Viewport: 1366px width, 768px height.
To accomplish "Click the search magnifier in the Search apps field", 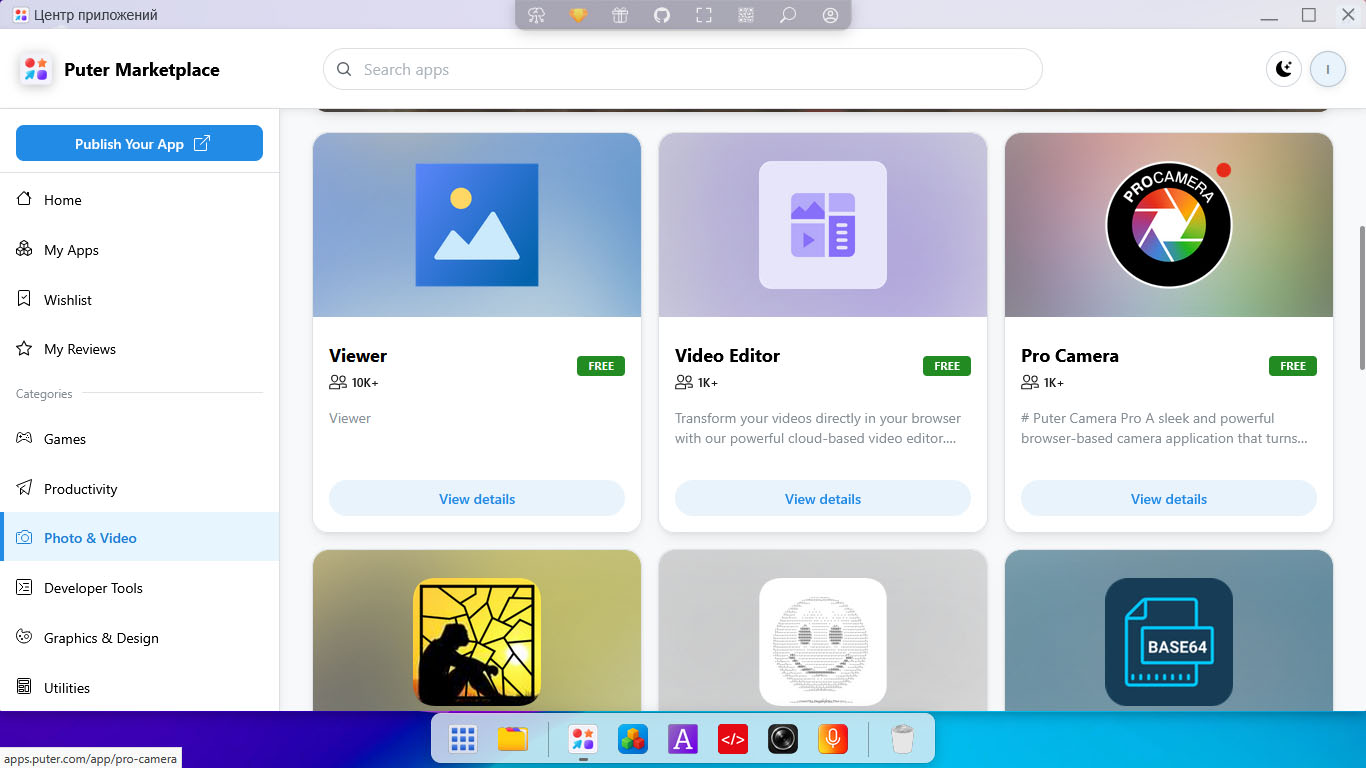I will pyautogui.click(x=344, y=70).
